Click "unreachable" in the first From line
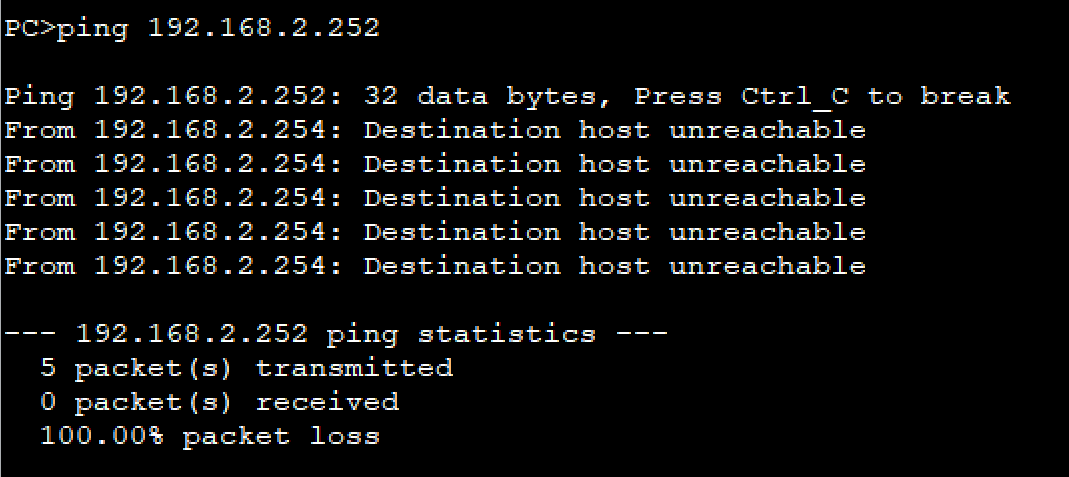The width and height of the screenshot is (1069, 477). (x=767, y=131)
